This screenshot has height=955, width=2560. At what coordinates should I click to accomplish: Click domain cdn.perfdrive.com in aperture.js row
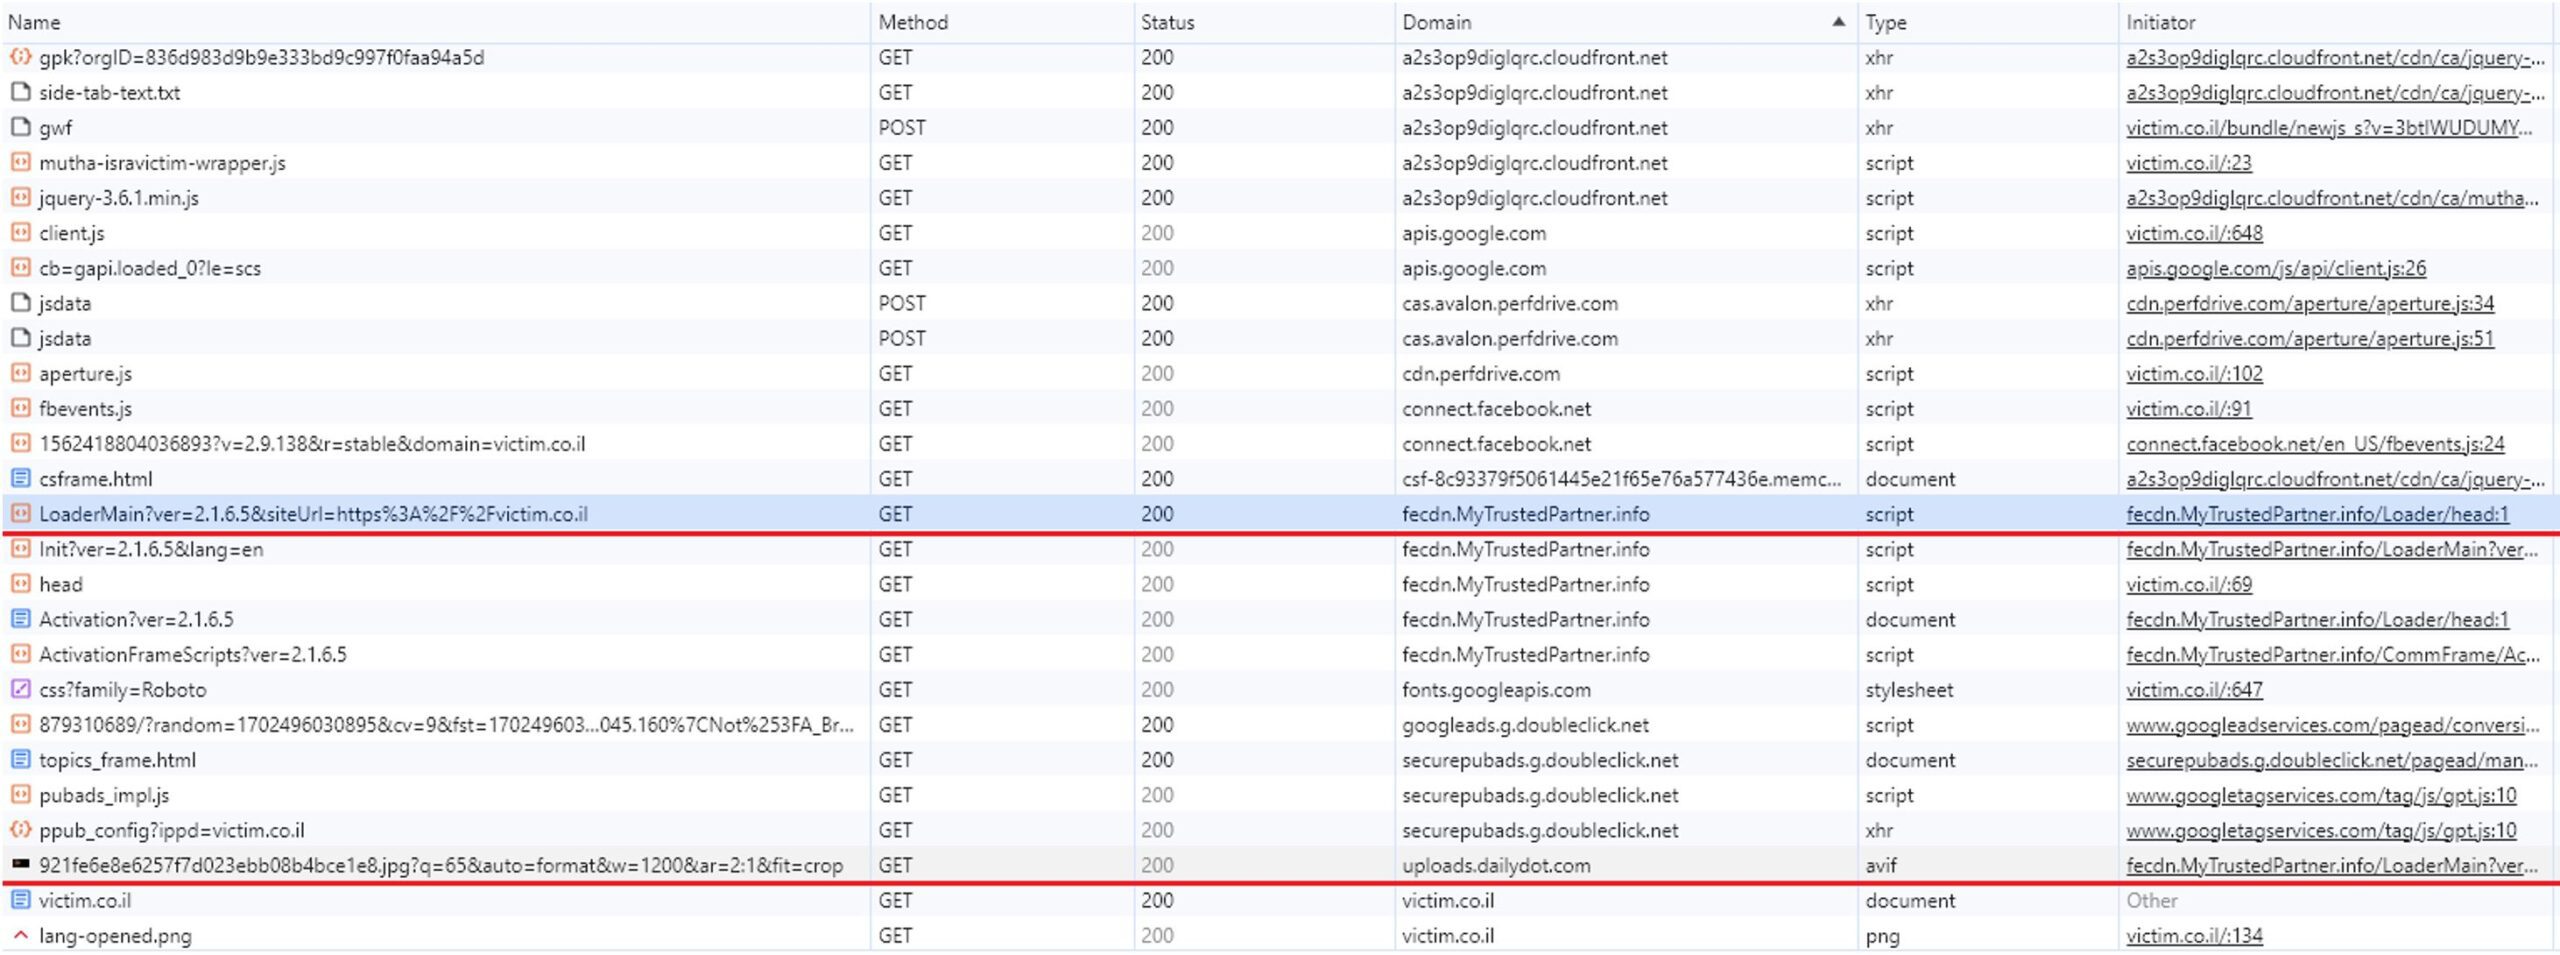(x=1480, y=373)
